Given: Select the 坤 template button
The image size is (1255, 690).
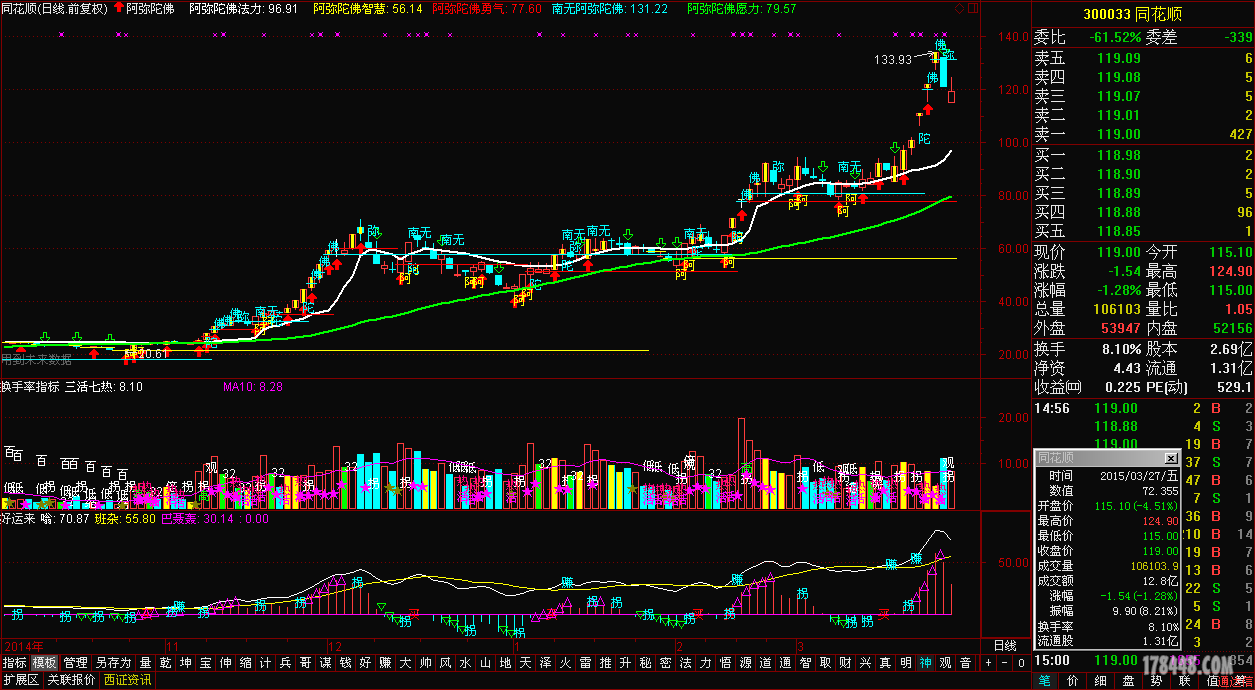Looking at the screenshot, I should pos(185,662).
